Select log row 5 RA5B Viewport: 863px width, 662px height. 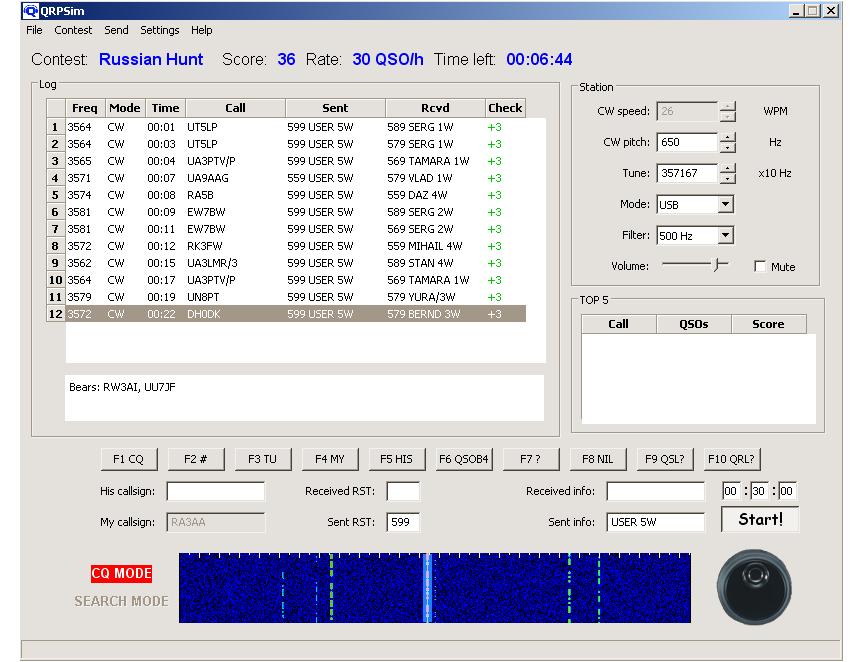pos(286,195)
